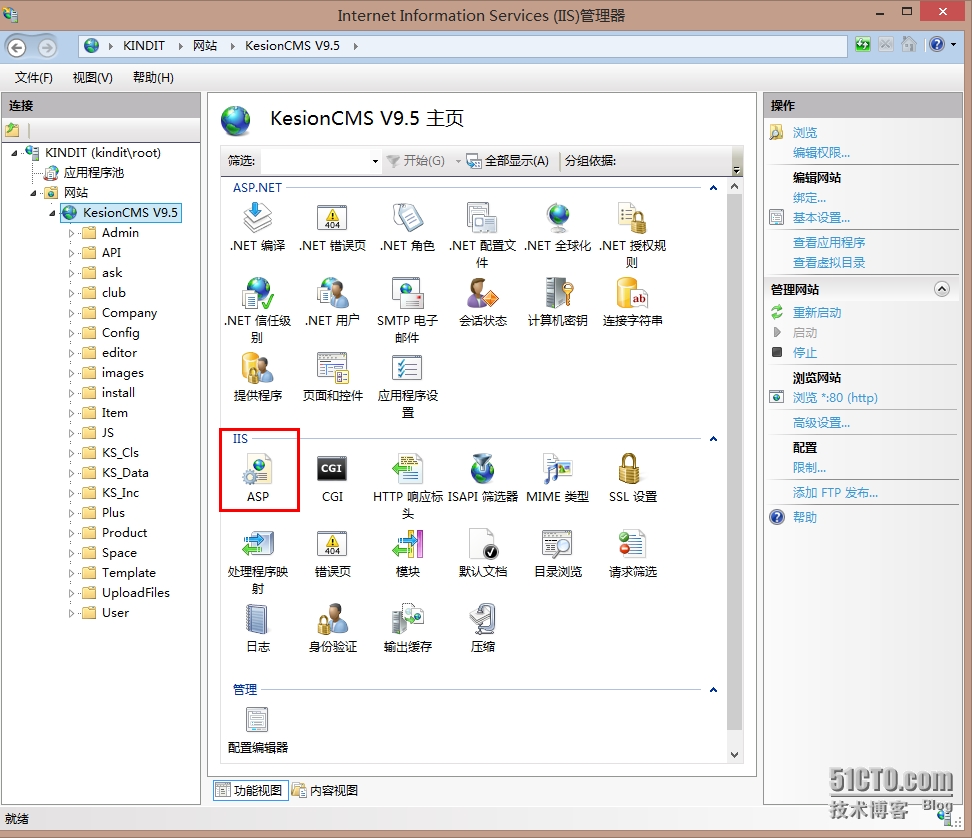Open the 筛选 filter dropdown
The height and width of the screenshot is (838, 972).
(x=375, y=161)
